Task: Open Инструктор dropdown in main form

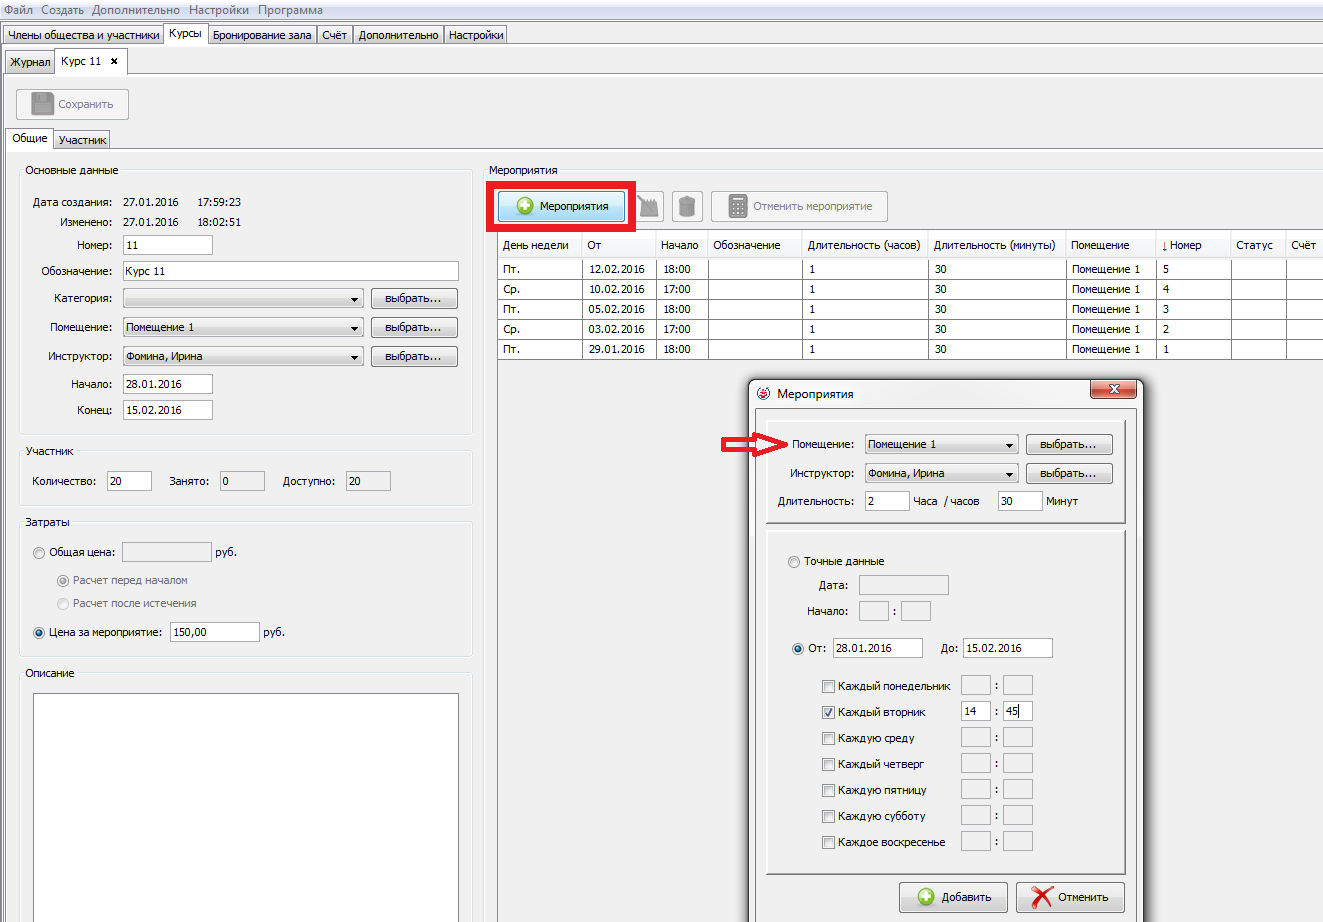Action: 243,357
